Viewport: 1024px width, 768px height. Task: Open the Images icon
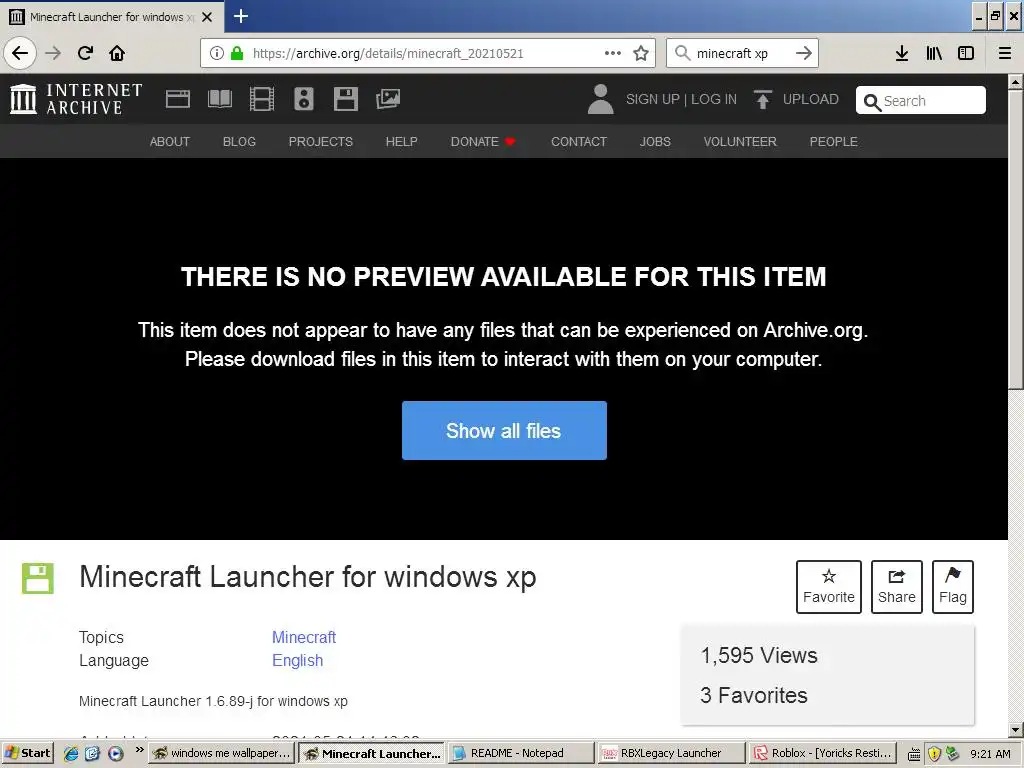pos(388,99)
